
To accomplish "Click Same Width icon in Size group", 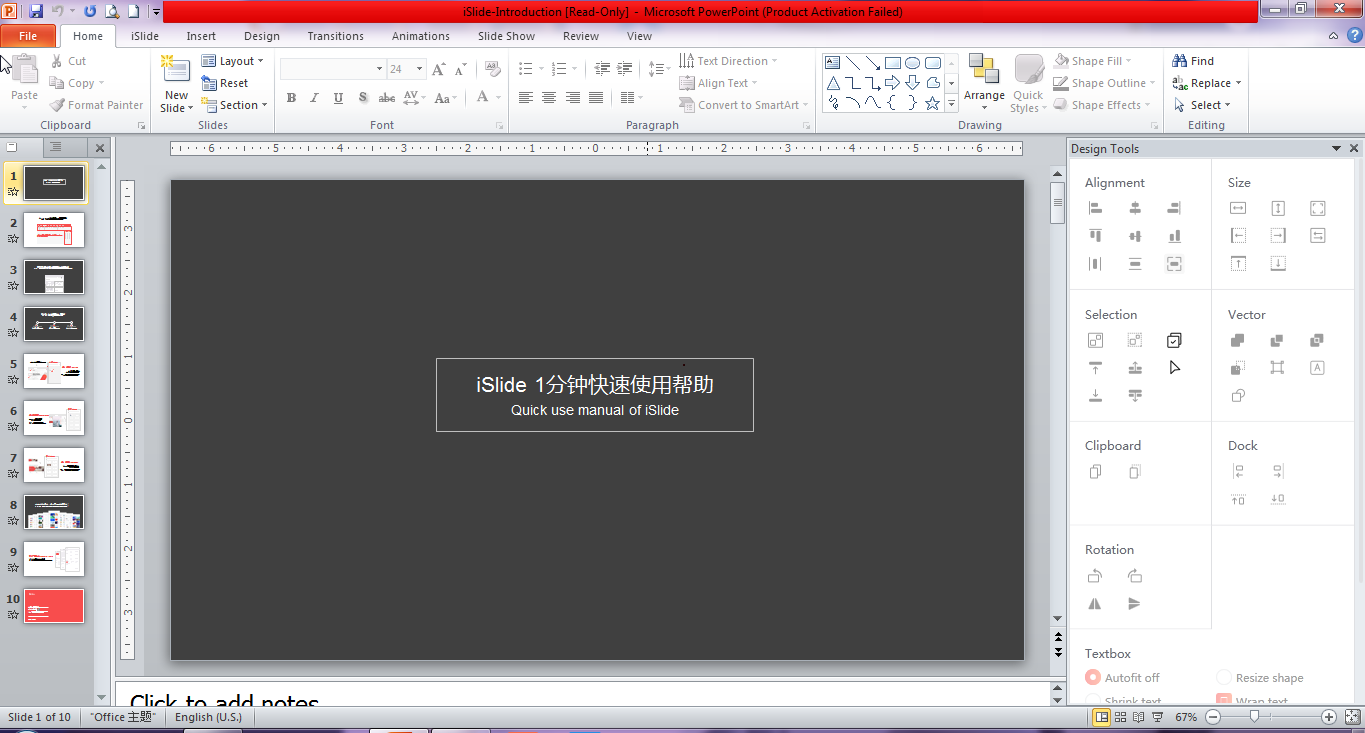I will [x=1238, y=208].
